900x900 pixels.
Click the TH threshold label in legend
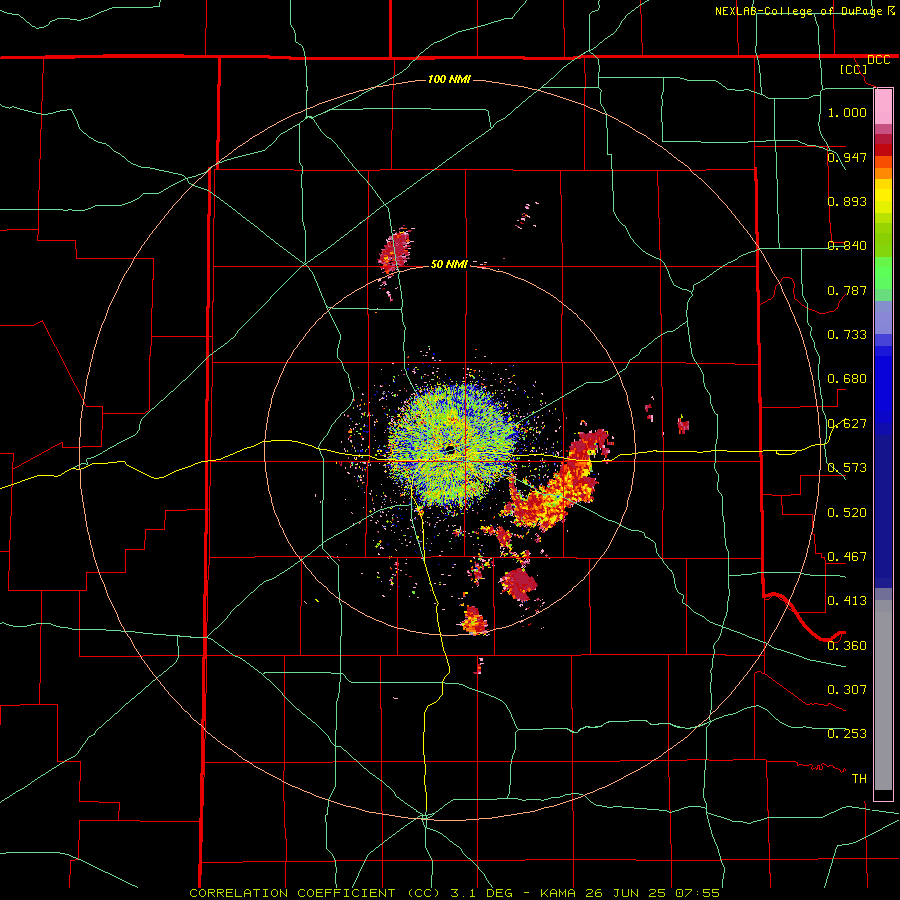pyautogui.click(x=859, y=778)
